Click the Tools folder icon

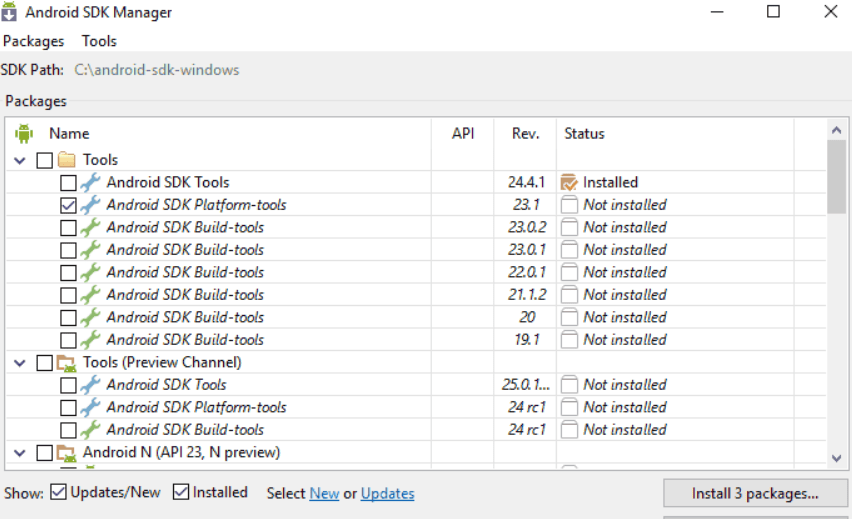coord(67,160)
